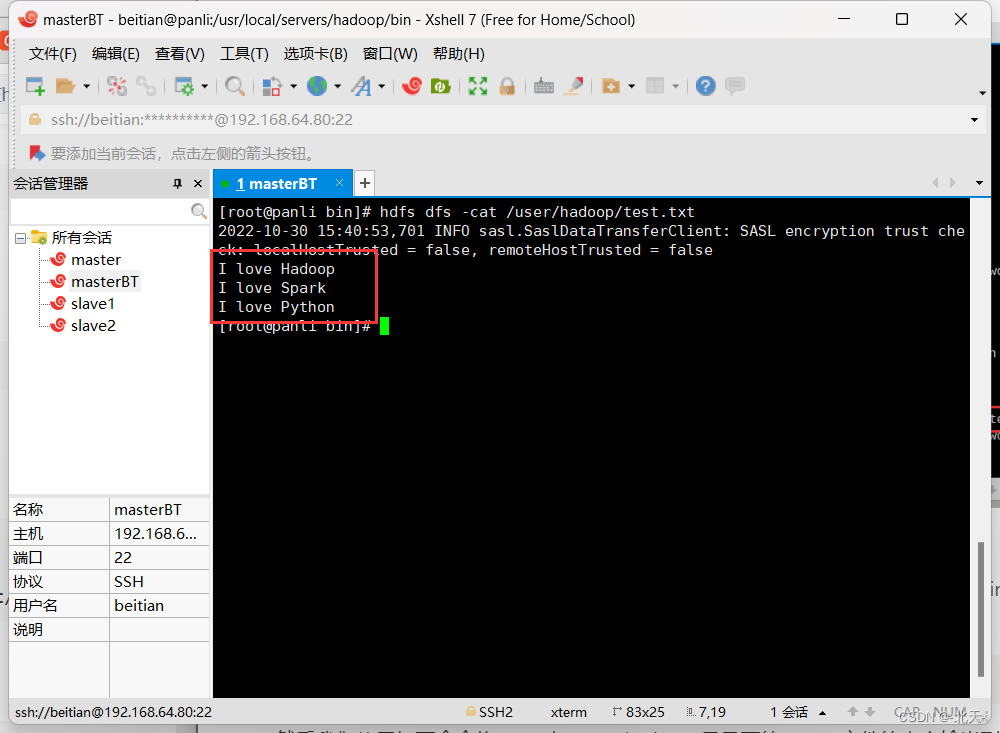Image resolution: width=1000 pixels, height=733 pixels.
Task: Open the dropdown arrow beside new folder icon
Action: 631,86
